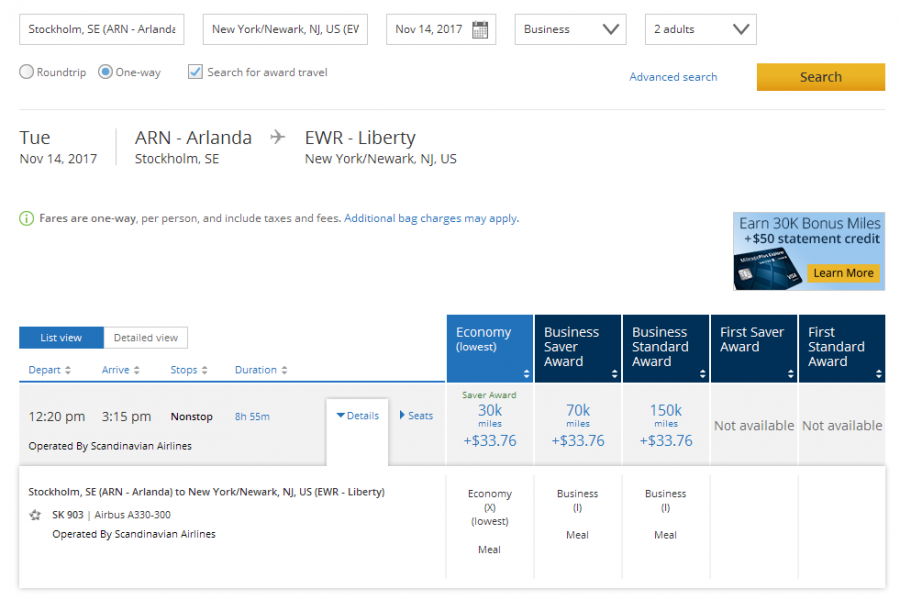Click the Star Alliance logo beside SK 903
Viewport: 900px width, 600px height.
36,515
